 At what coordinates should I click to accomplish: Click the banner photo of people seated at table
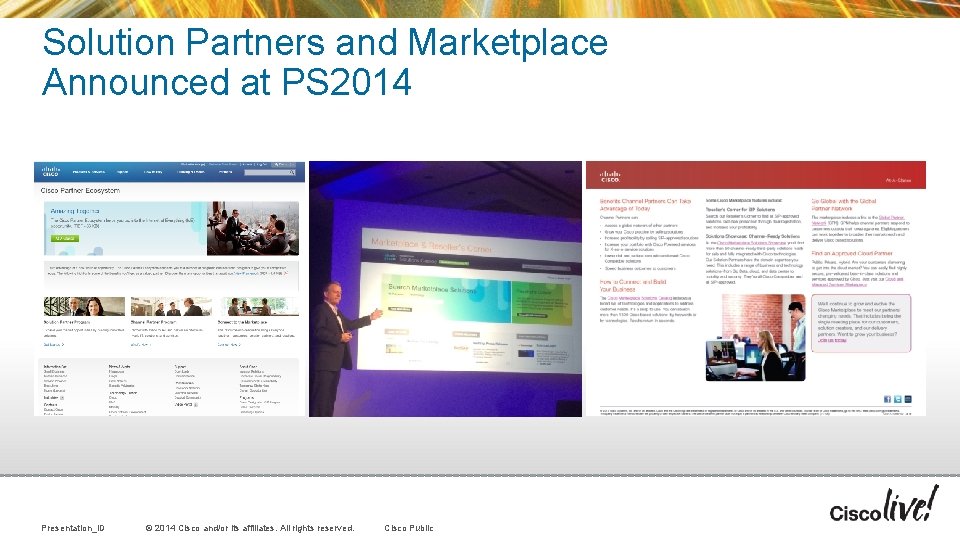pyautogui.click(x=253, y=229)
